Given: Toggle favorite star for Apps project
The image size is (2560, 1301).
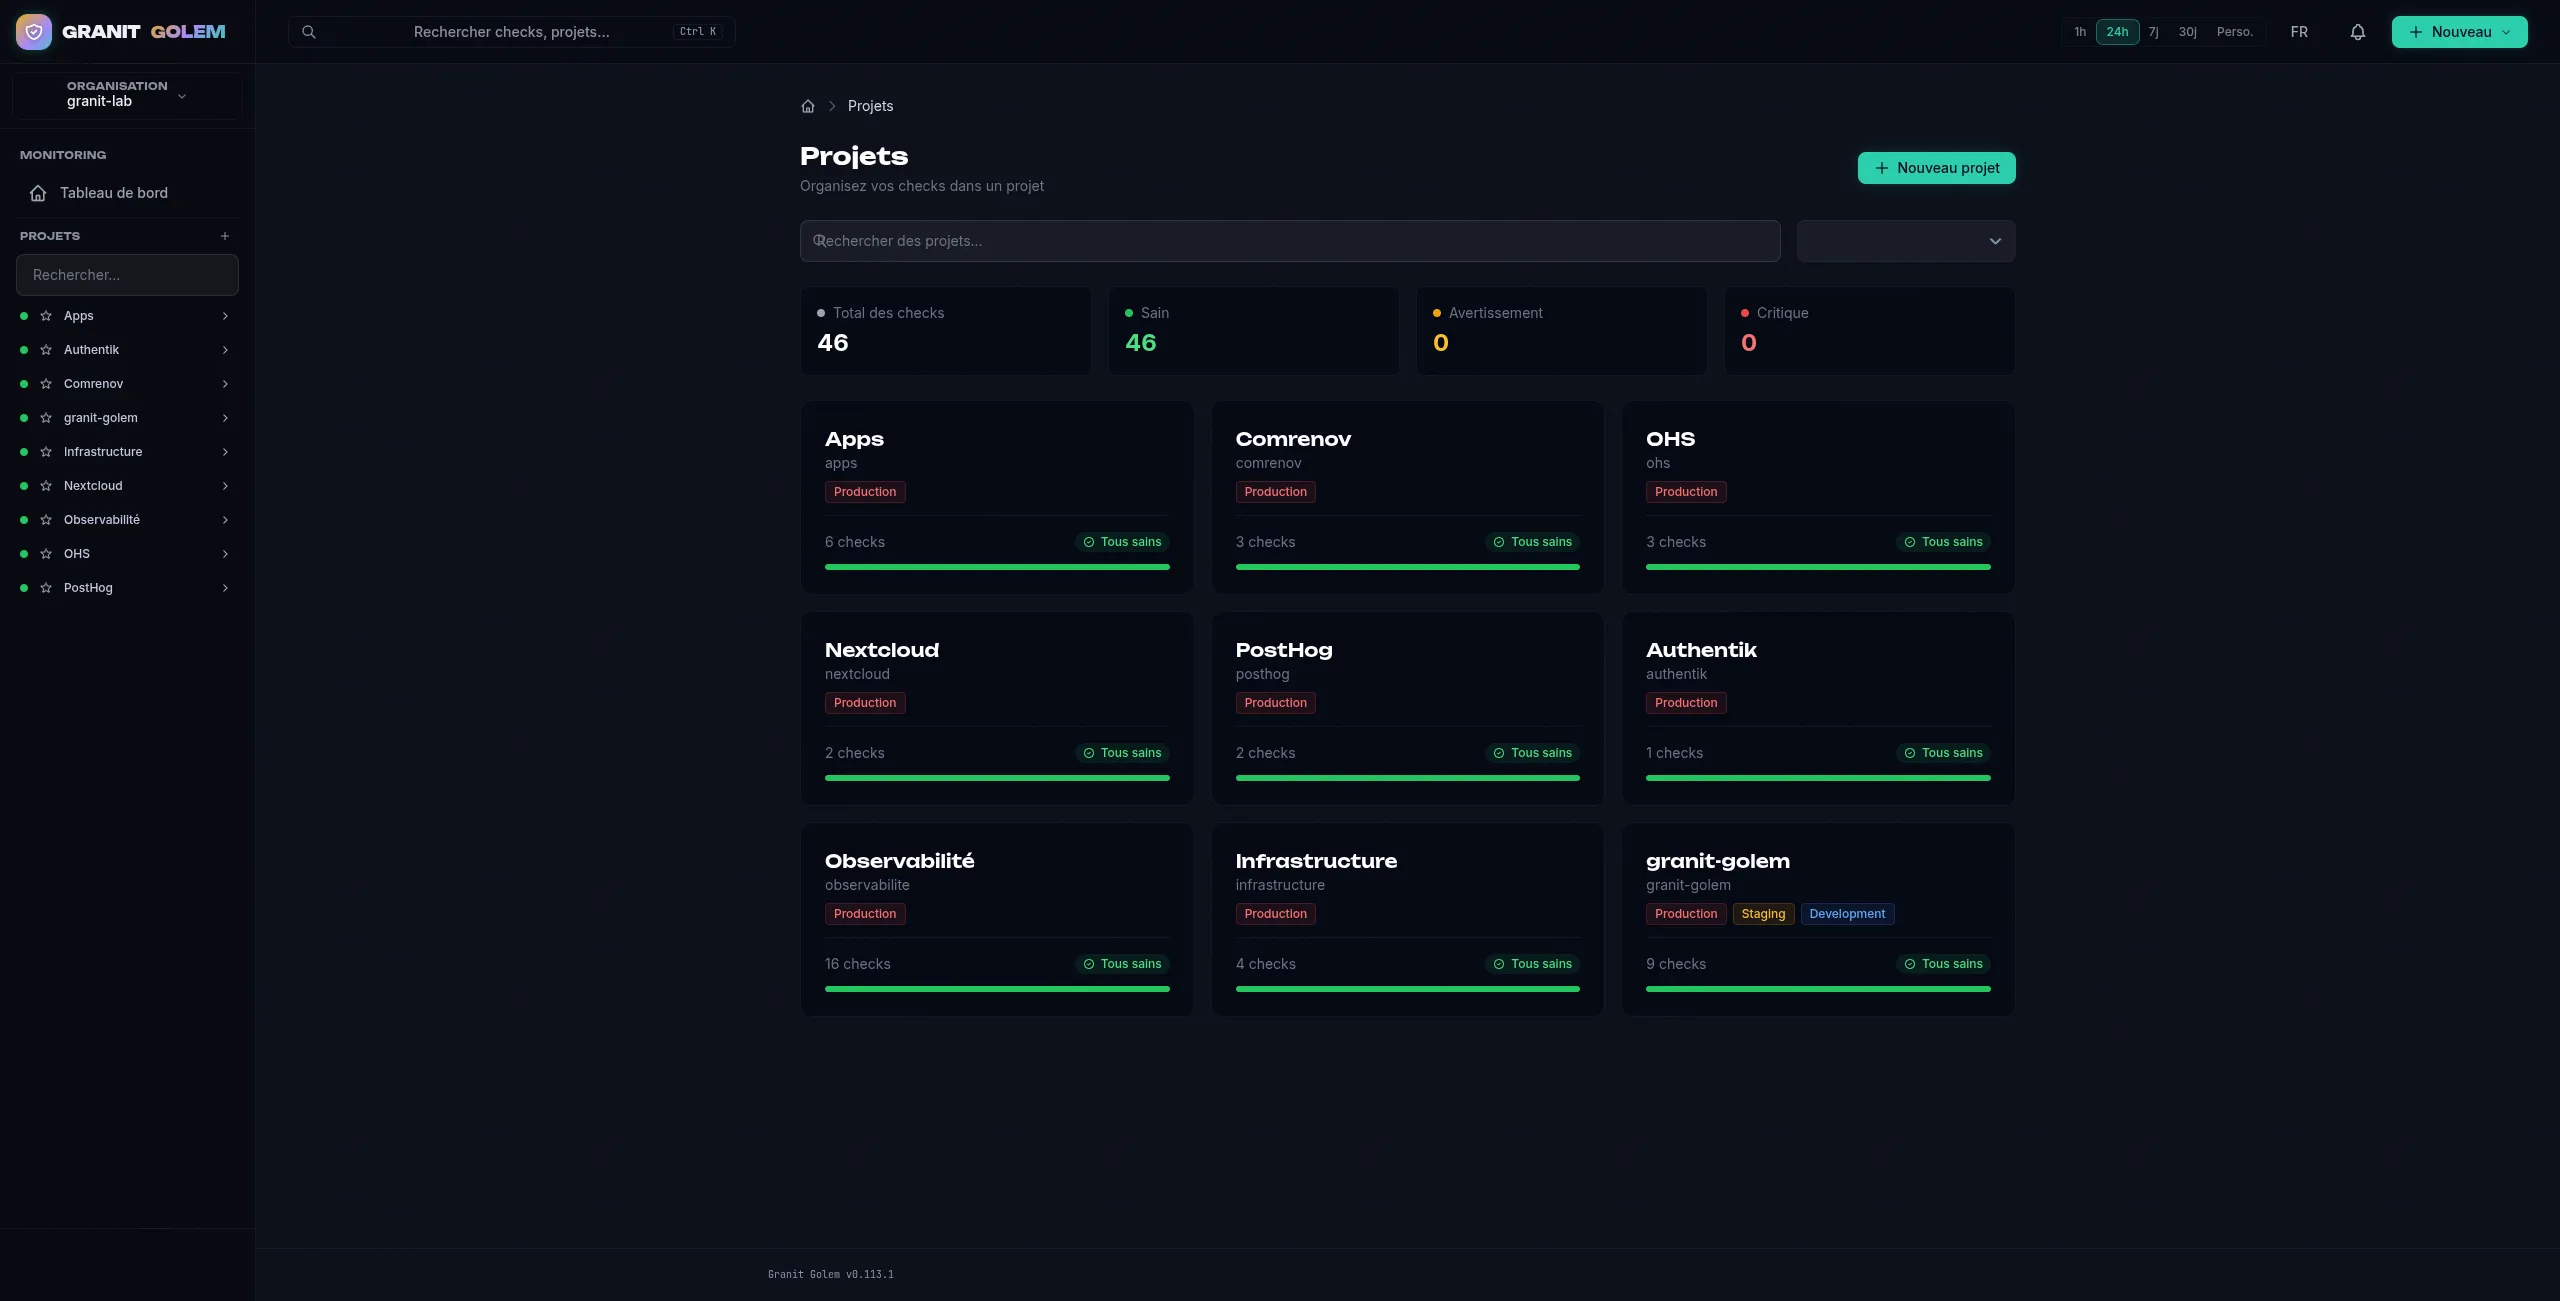Looking at the screenshot, I should pyautogui.click(x=46, y=316).
